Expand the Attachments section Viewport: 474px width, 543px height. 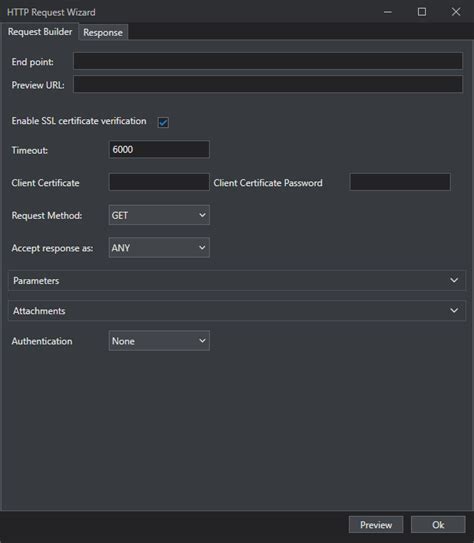(237, 311)
